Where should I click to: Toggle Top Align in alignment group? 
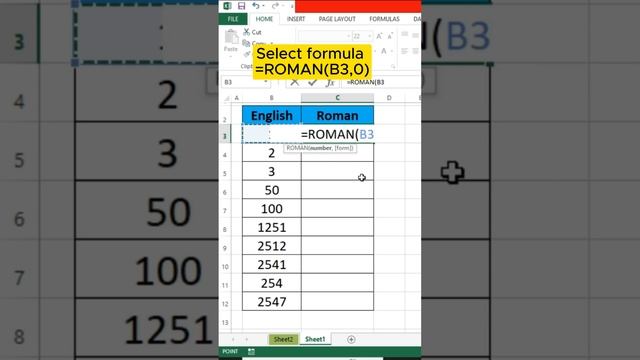[404, 34]
